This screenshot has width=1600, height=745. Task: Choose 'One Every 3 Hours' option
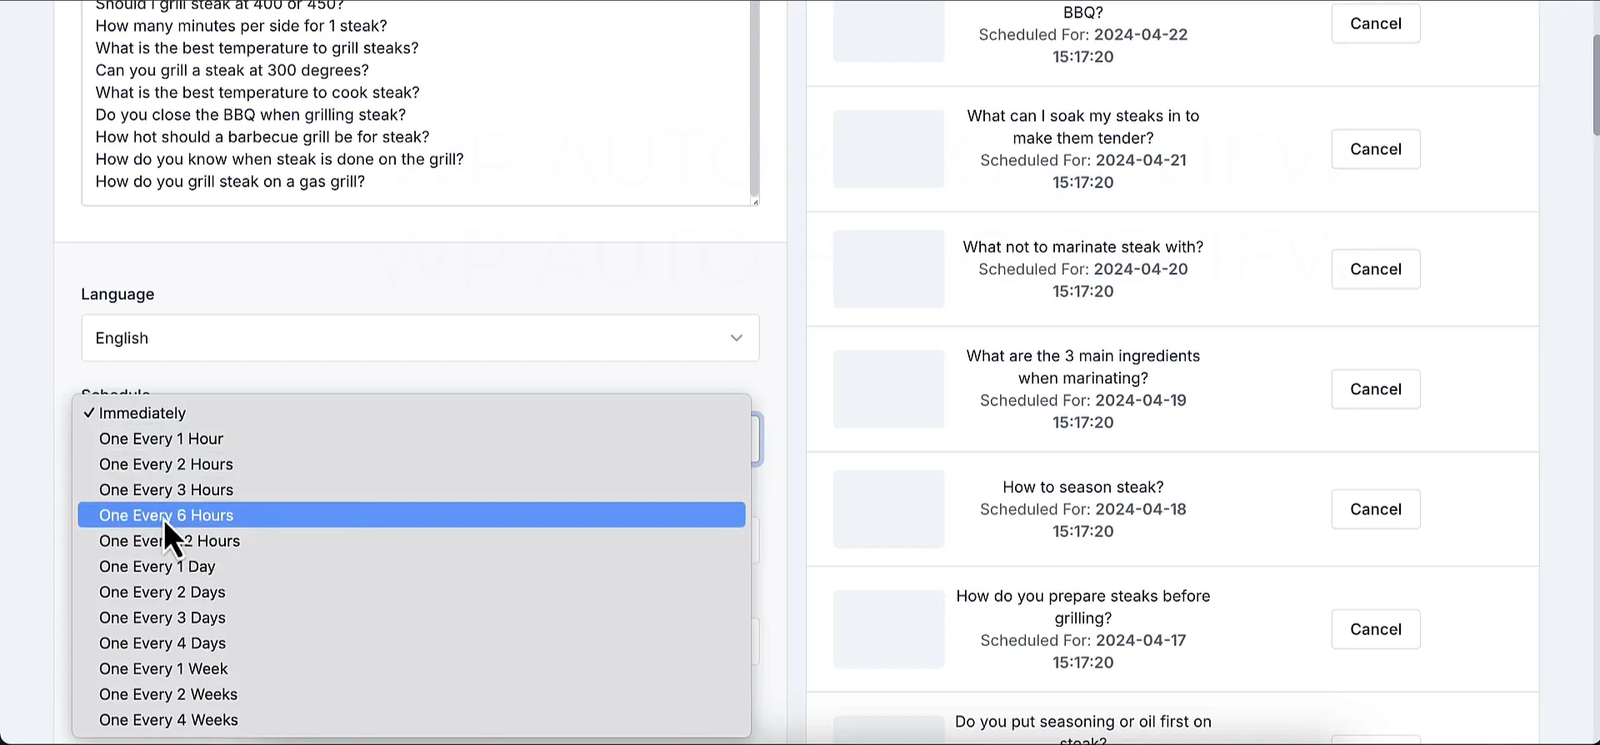[x=411, y=490]
